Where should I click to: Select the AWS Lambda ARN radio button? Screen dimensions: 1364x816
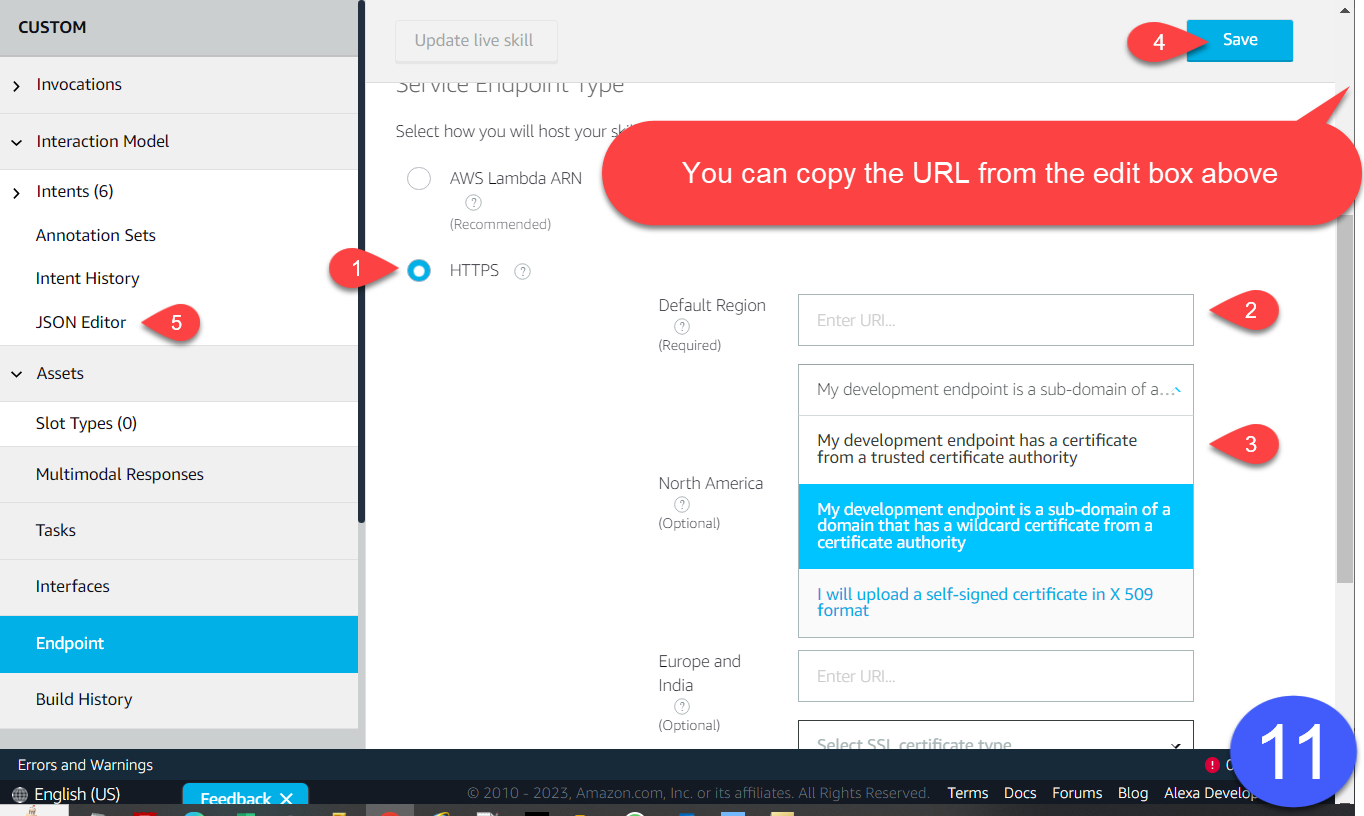click(419, 179)
